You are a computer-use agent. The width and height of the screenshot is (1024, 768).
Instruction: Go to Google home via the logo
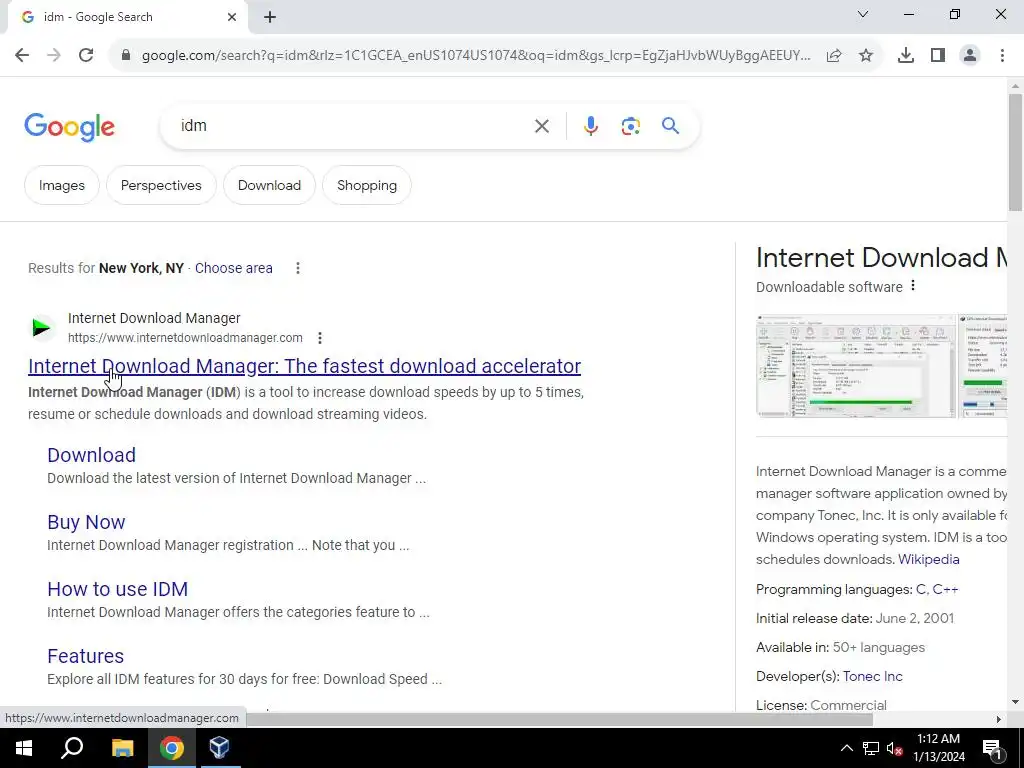[x=69, y=127]
